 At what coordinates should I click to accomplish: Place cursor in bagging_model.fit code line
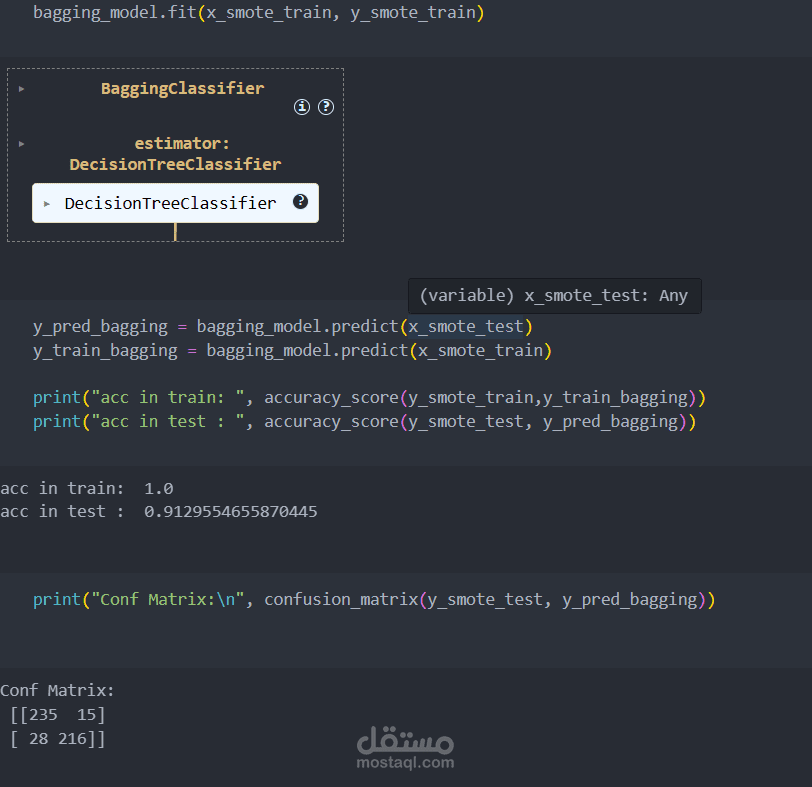click(259, 12)
